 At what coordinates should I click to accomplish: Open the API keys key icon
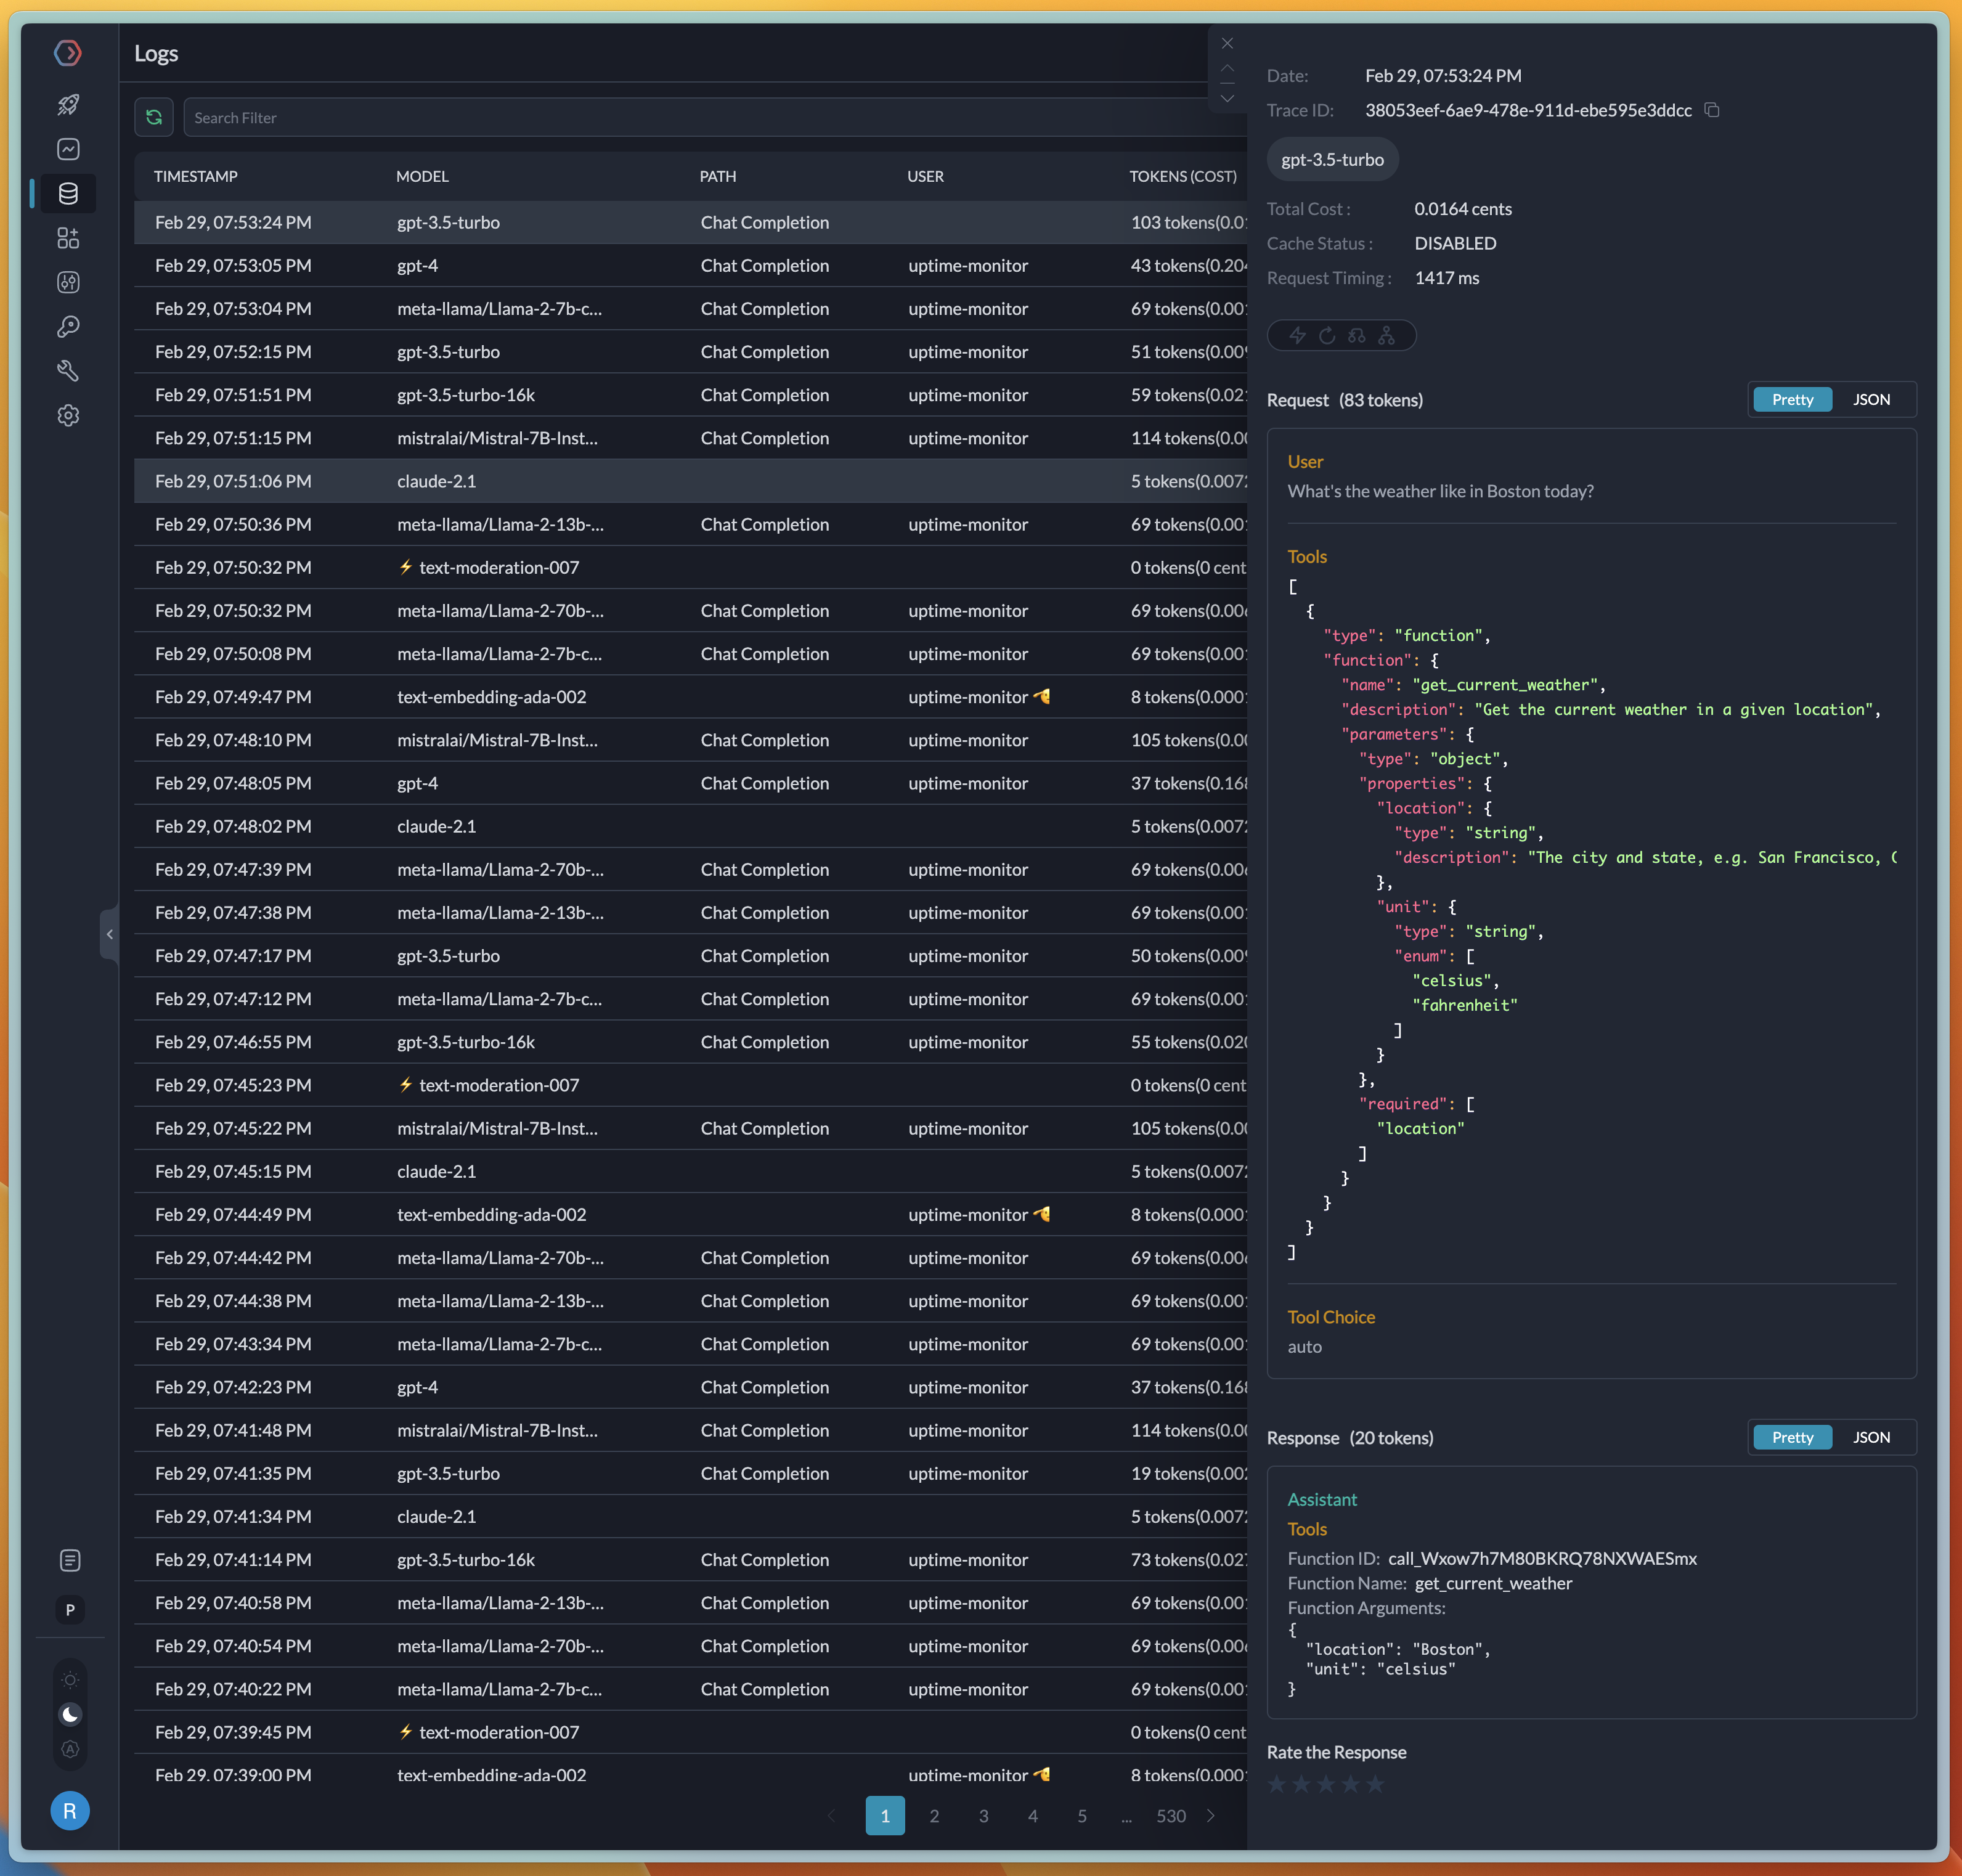68,326
